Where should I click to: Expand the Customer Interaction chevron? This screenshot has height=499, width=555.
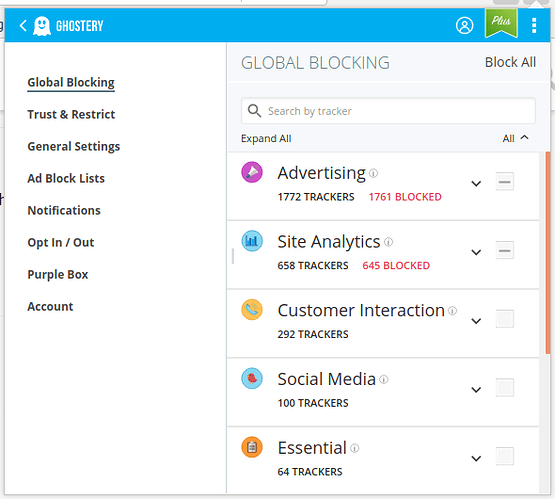point(476,321)
